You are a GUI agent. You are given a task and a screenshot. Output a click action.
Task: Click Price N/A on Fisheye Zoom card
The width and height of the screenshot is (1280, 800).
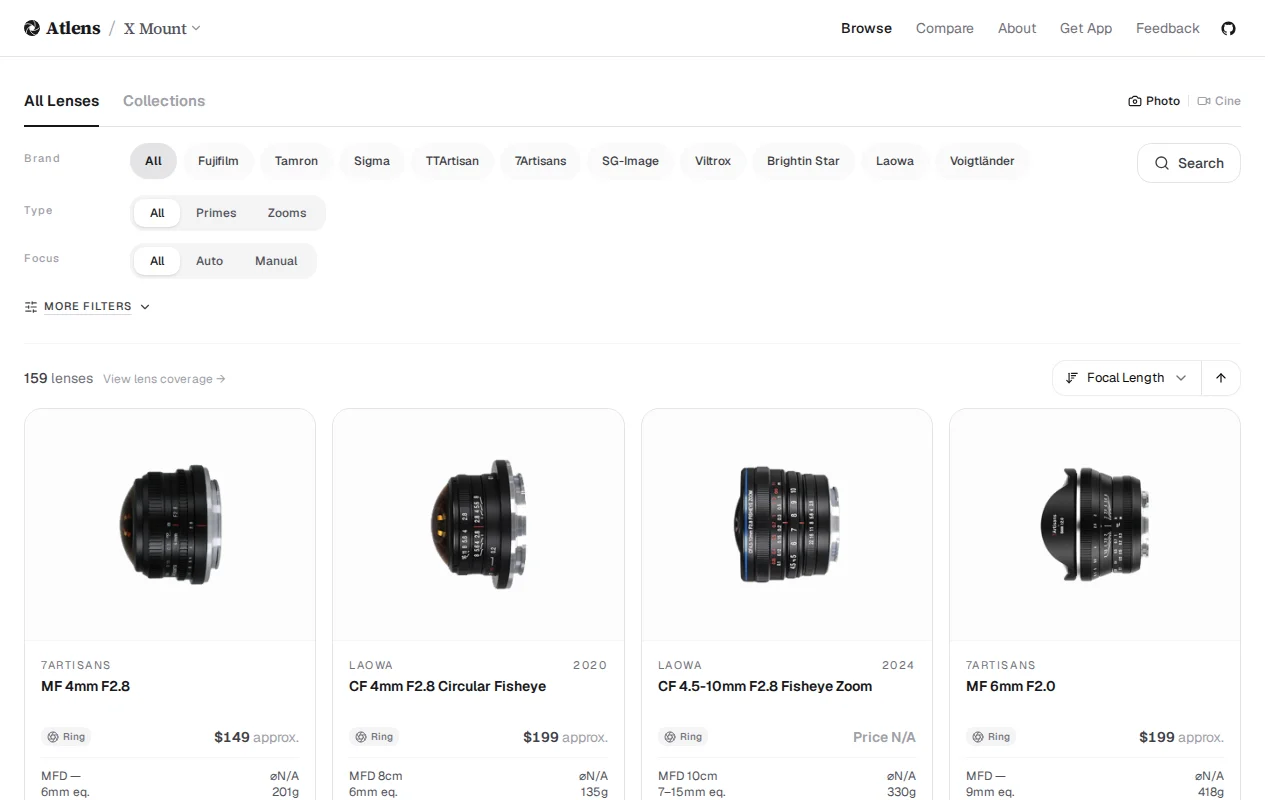click(x=884, y=737)
